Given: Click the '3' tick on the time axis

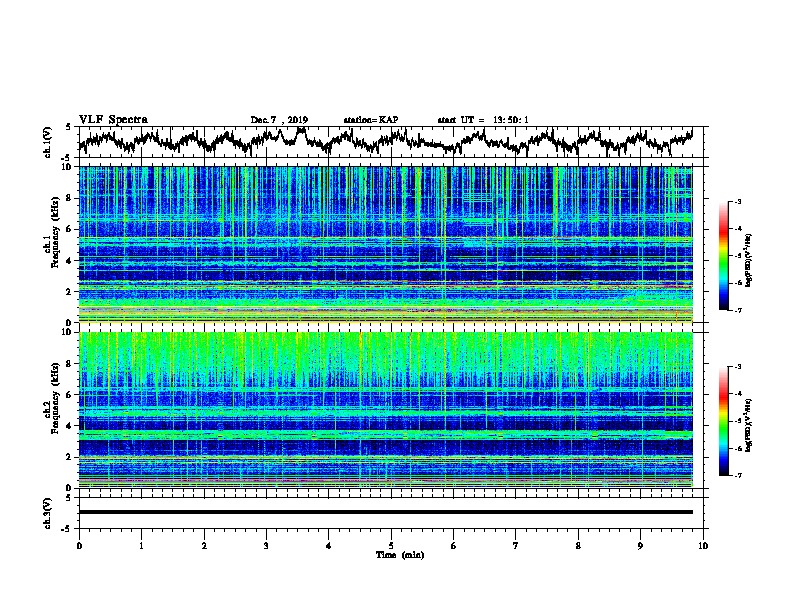Looking at the screenshot, I should 266,546.
